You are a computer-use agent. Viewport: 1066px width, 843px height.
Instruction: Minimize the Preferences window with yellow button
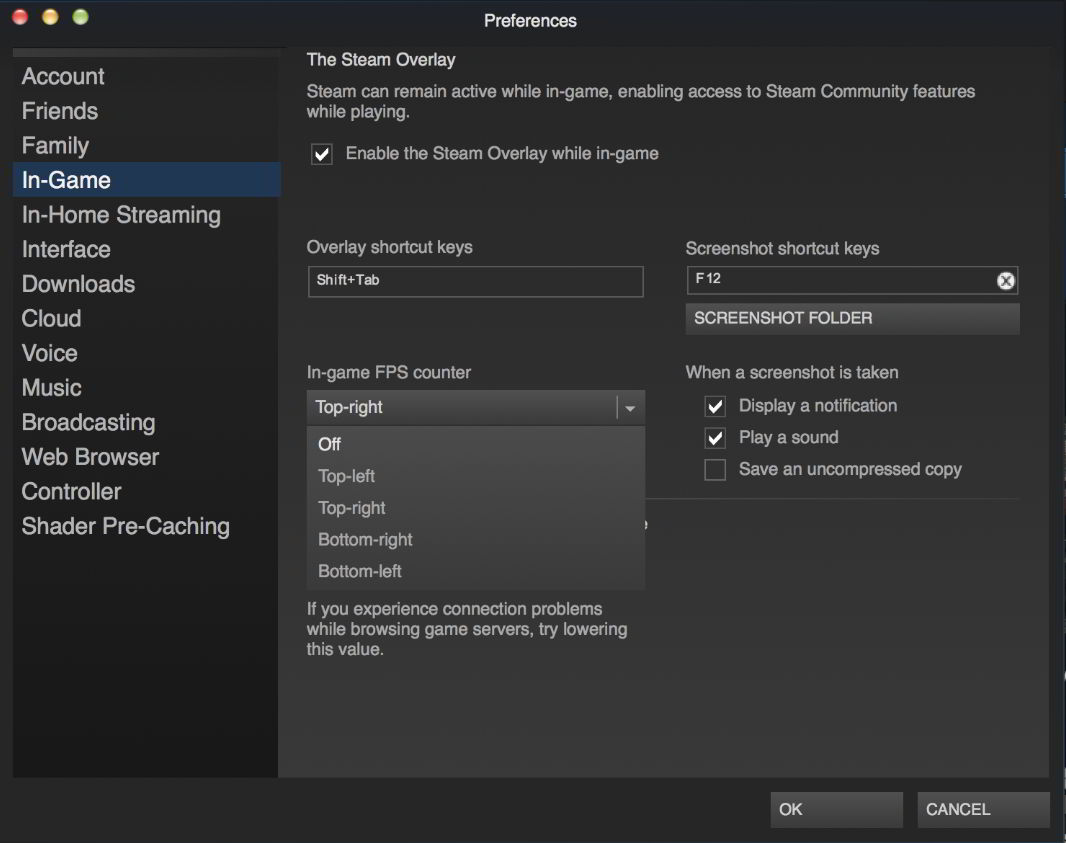50,17
